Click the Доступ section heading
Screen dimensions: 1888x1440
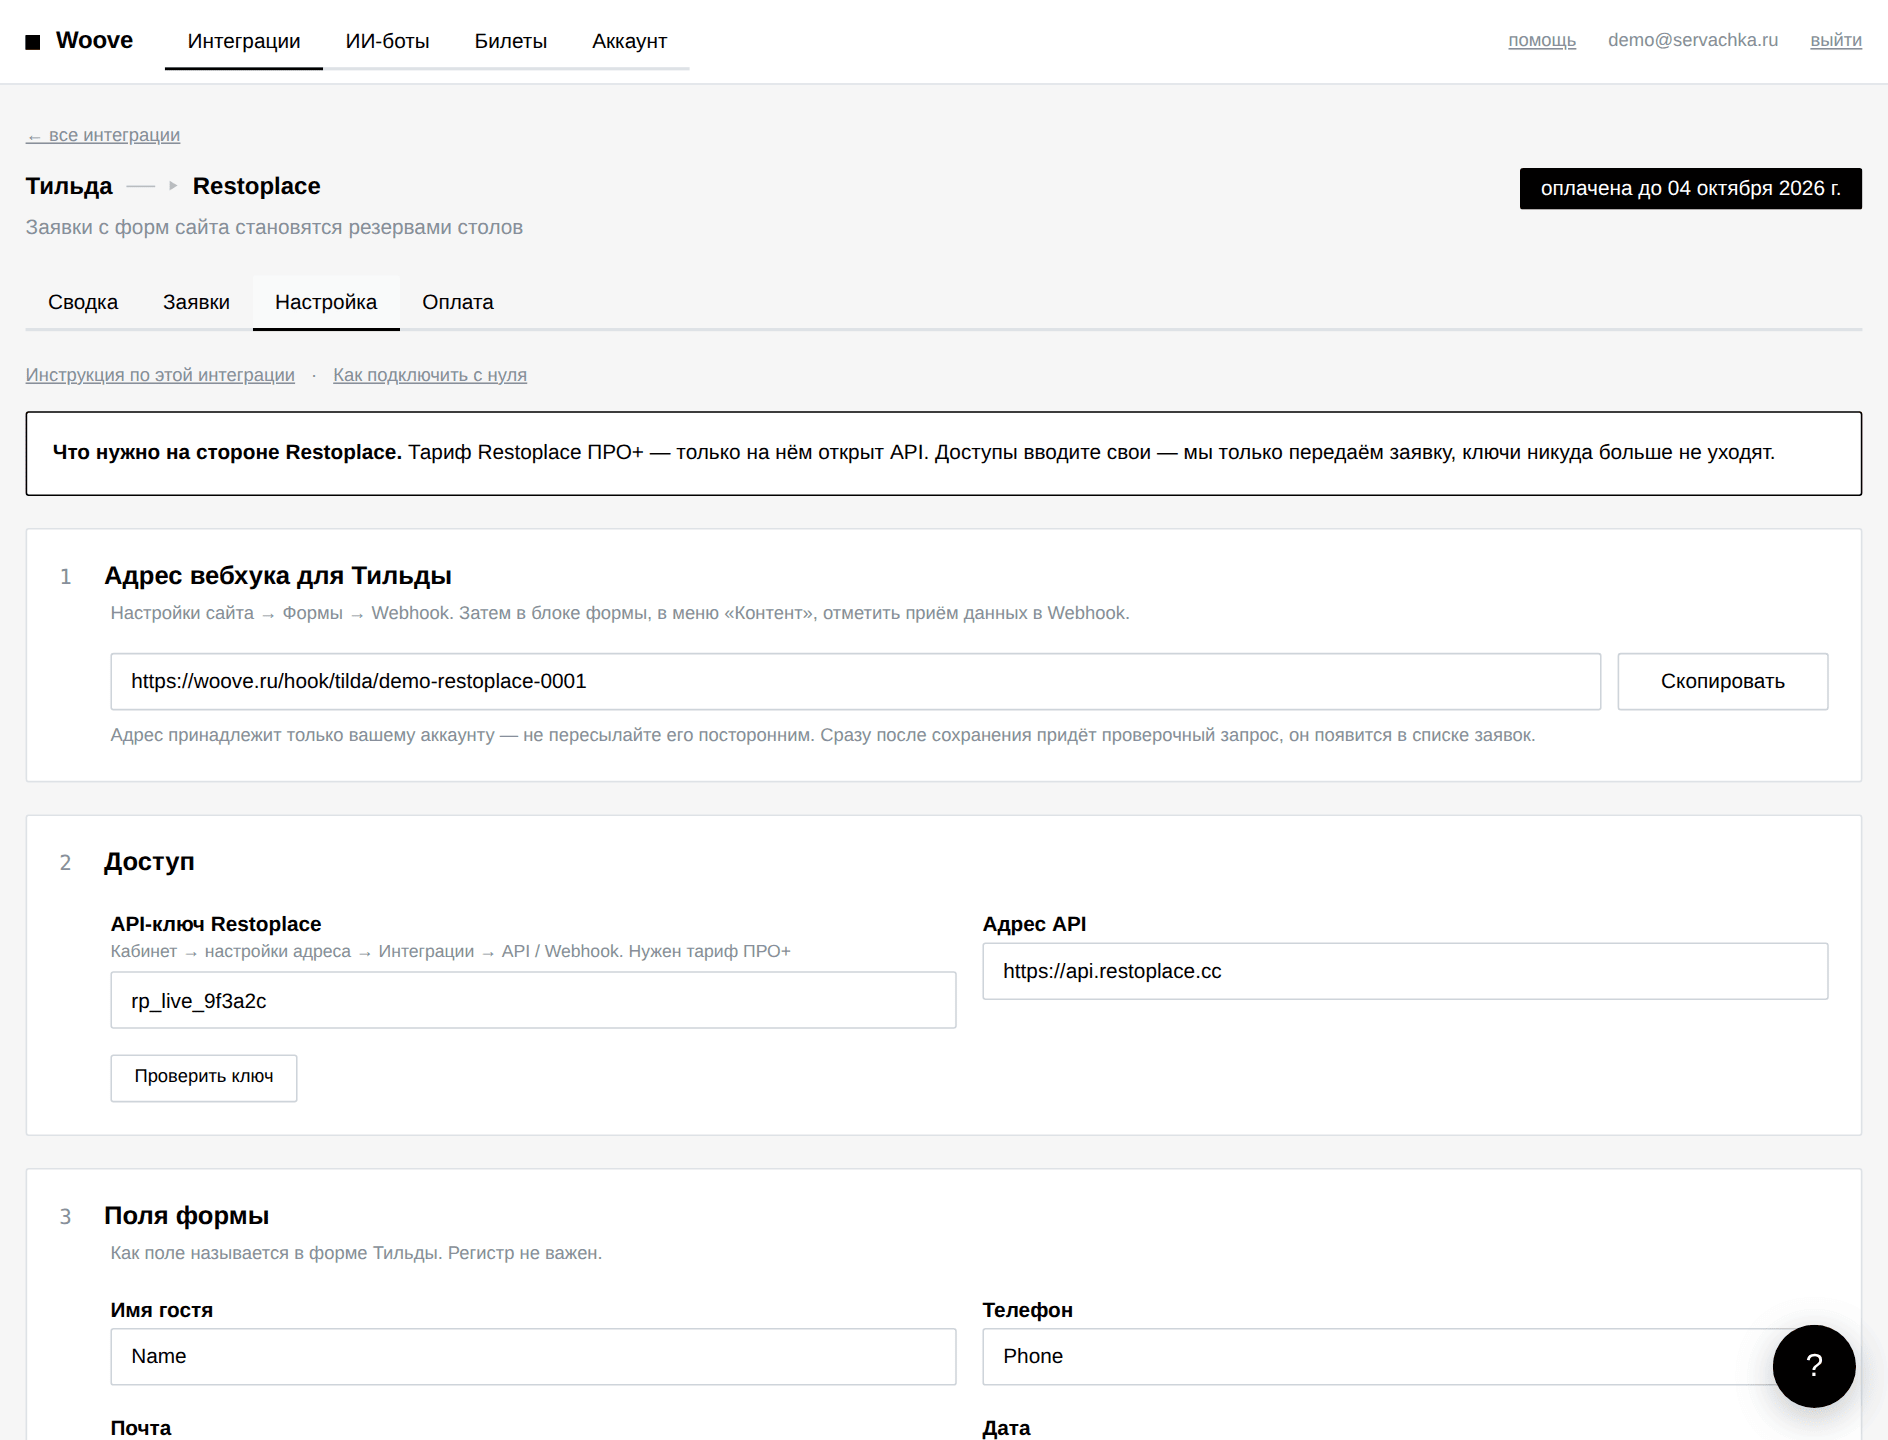(x=149, y=862)
